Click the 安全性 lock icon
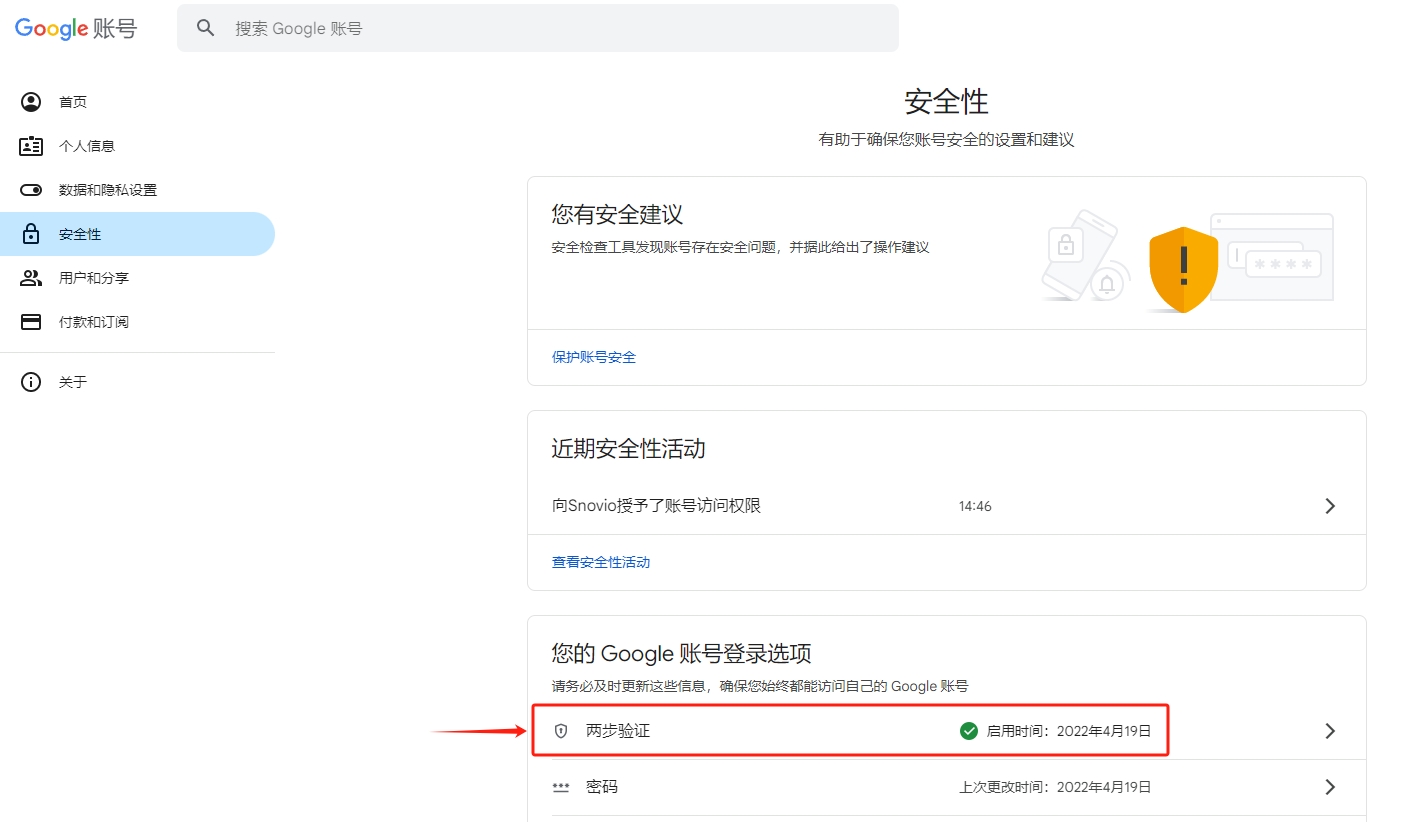Image resolution: width=1410 pixels, height=822 pixels. click(x=31, y=234)
